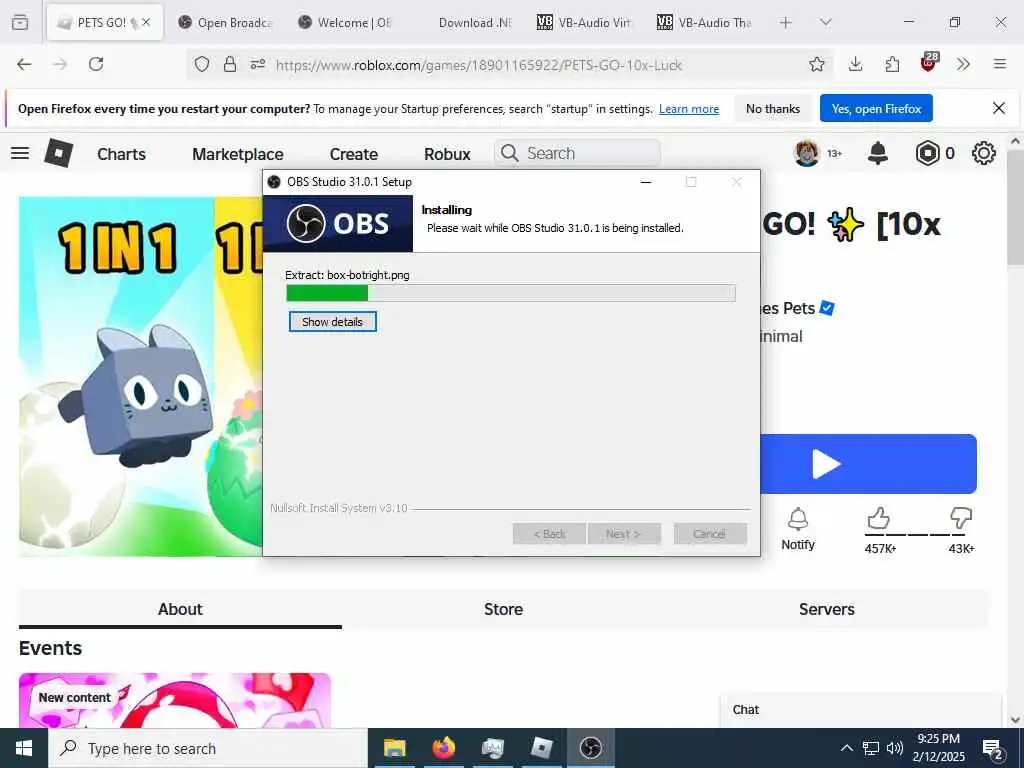Bookmark this page with star icon
The width and height of the screenshot is (1024, 768).
point(816,64)
